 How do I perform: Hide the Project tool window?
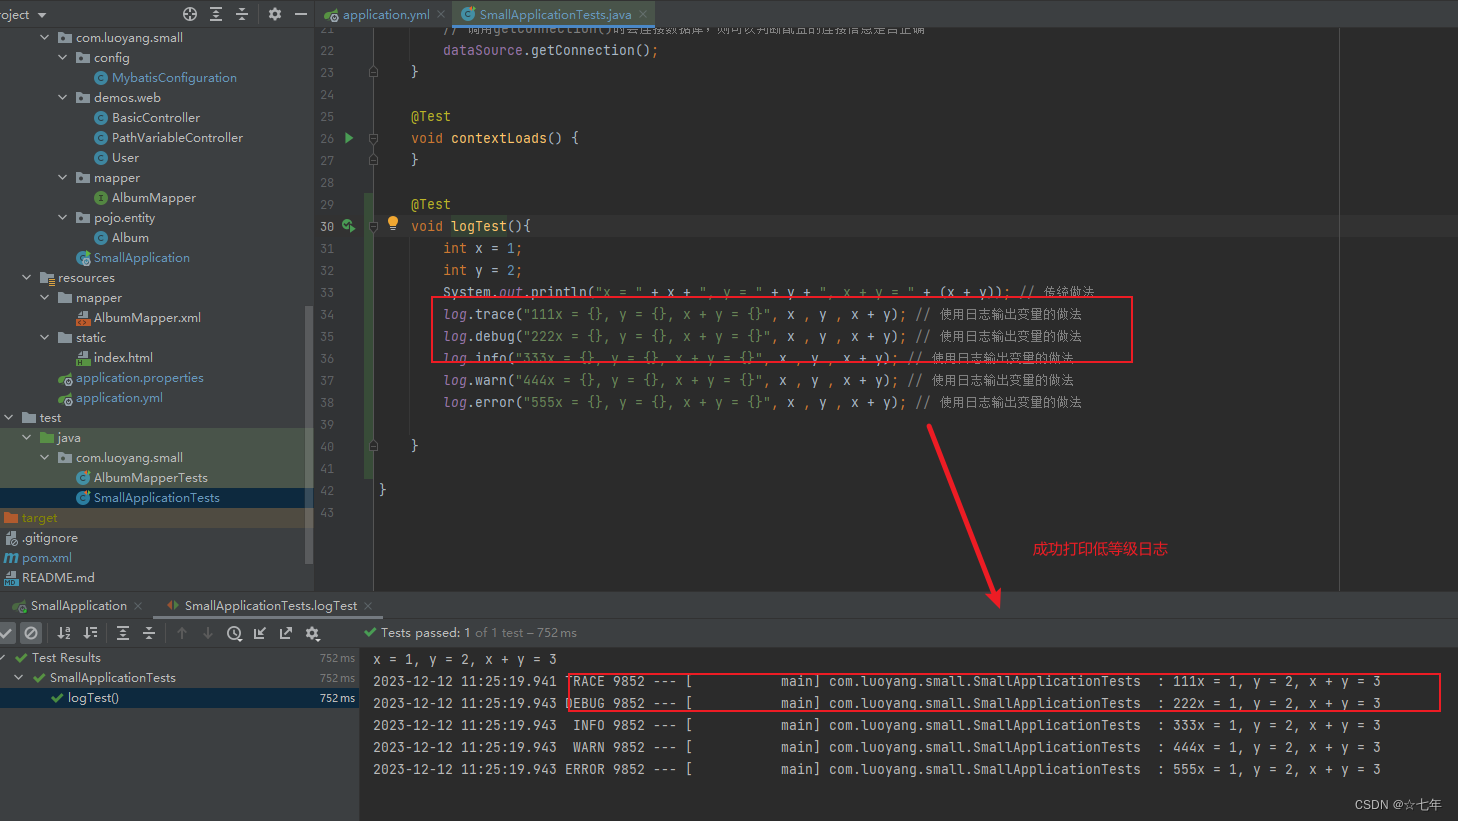[300, 14]
